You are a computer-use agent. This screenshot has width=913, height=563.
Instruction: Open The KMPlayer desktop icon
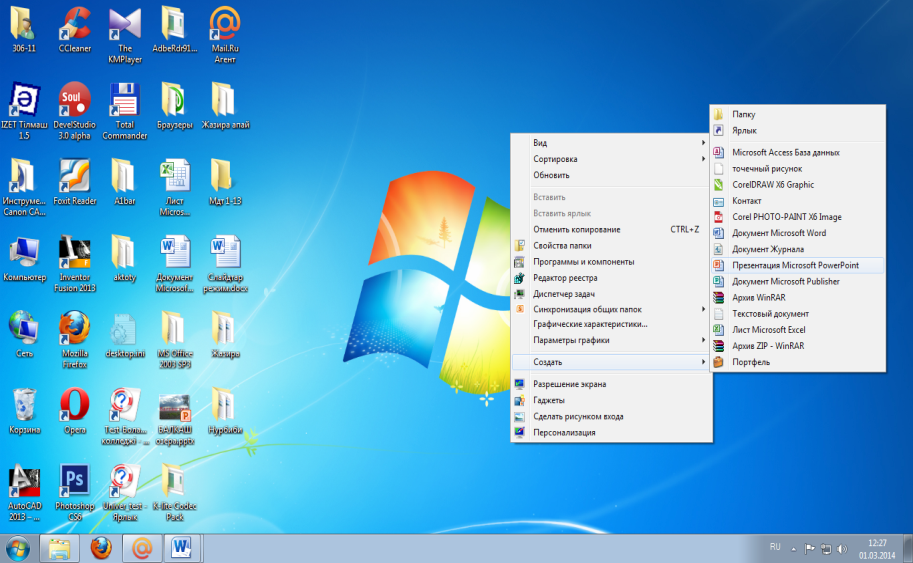124,23
